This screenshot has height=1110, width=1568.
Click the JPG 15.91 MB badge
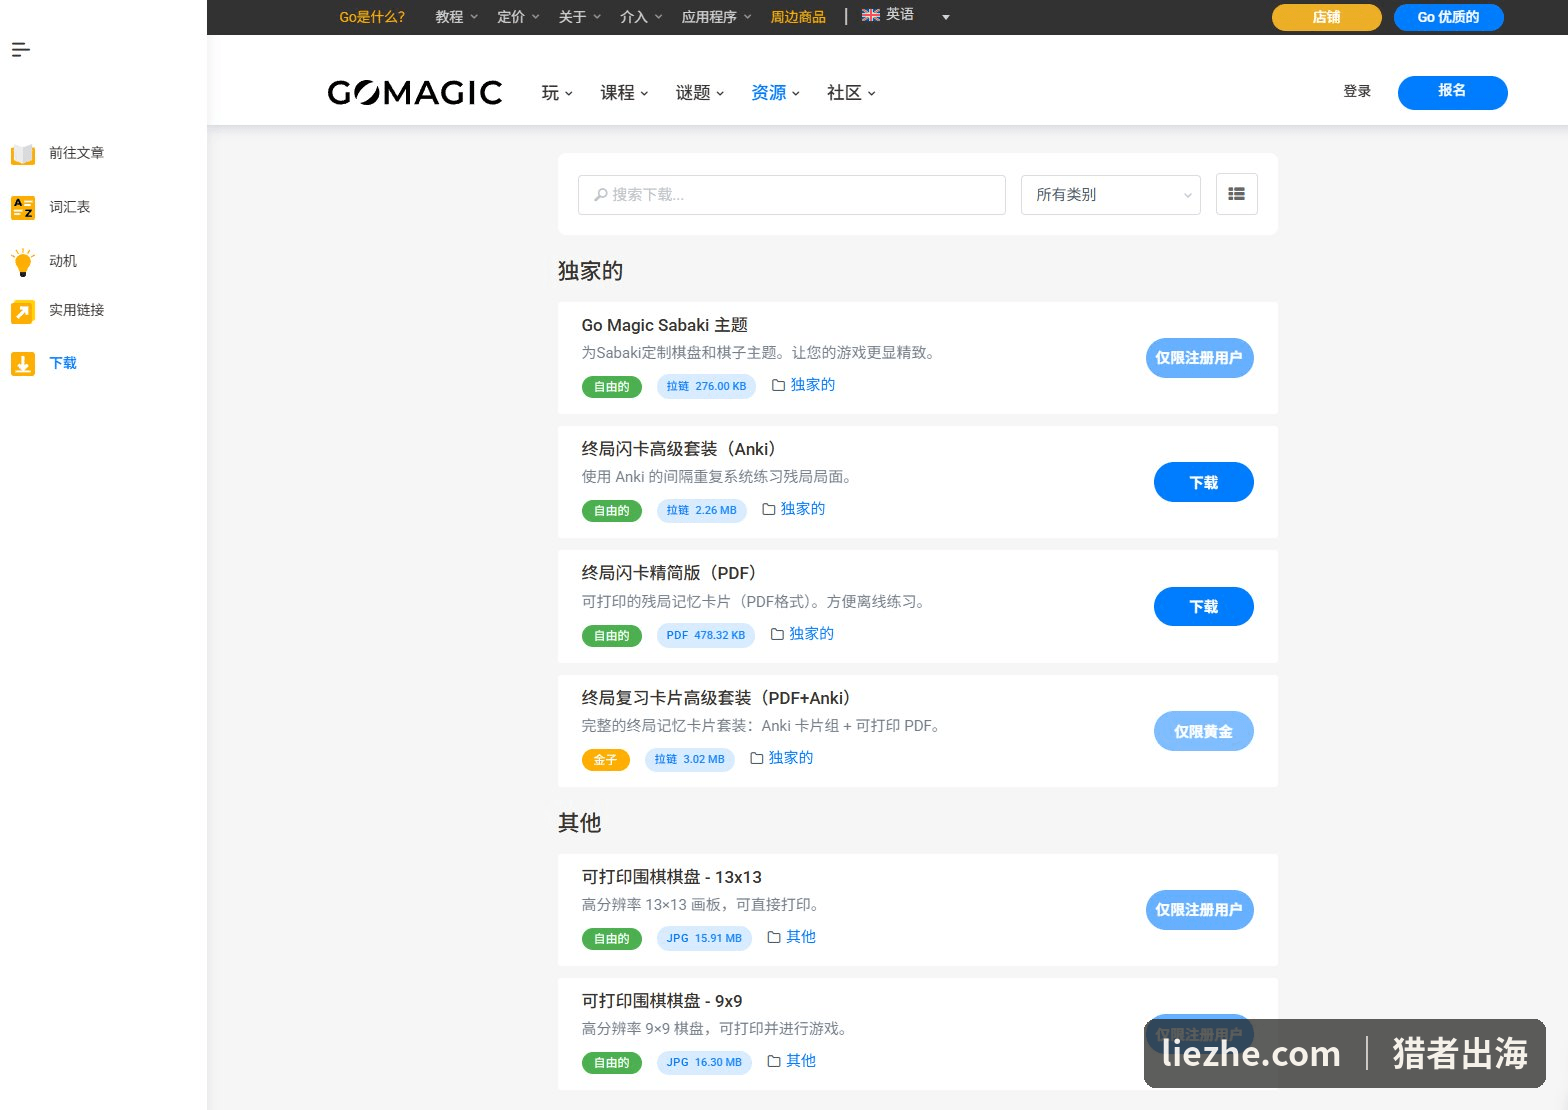[704, 939]
